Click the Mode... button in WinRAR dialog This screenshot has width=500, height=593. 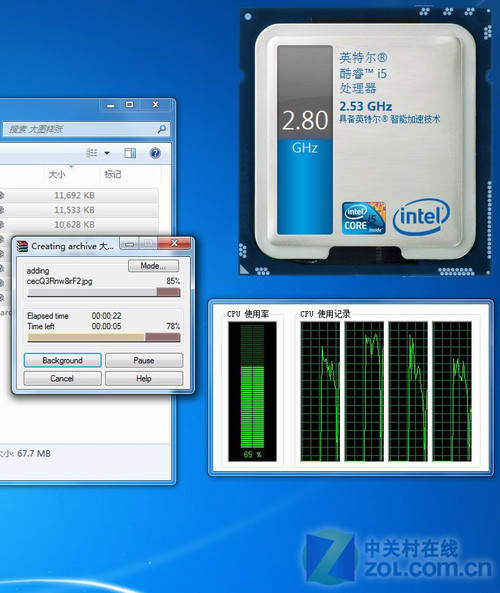coord(153,266)
